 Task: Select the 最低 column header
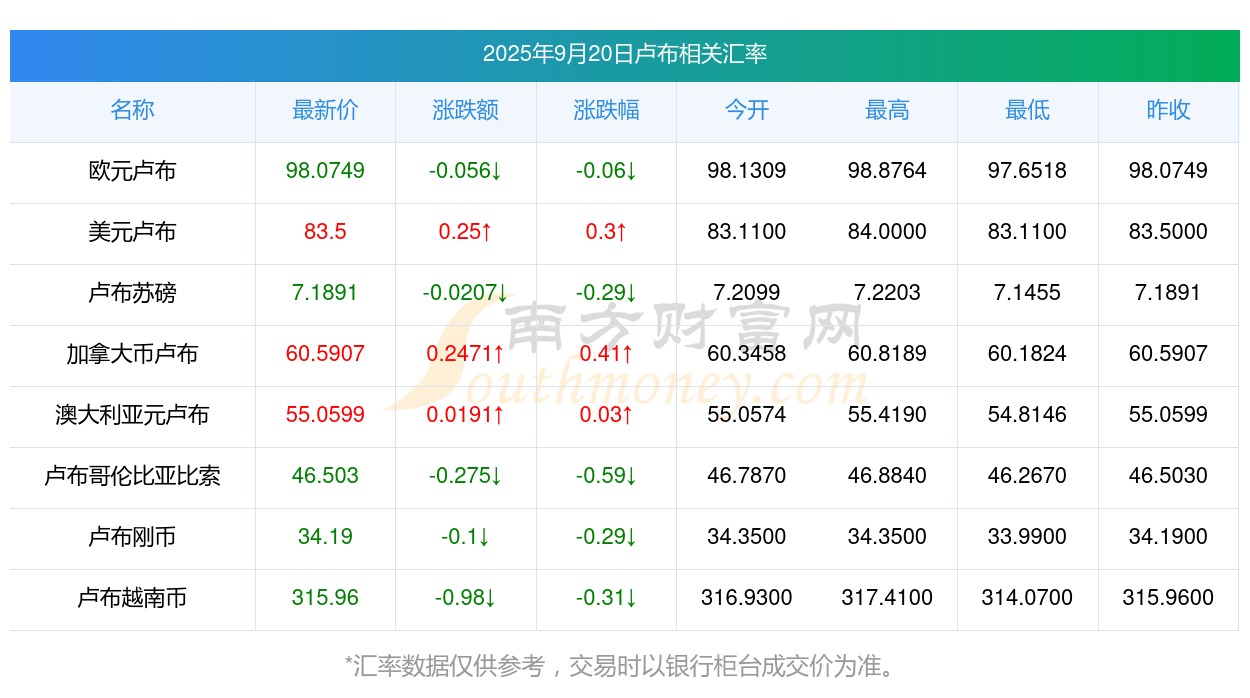(x=1027, y=110)
